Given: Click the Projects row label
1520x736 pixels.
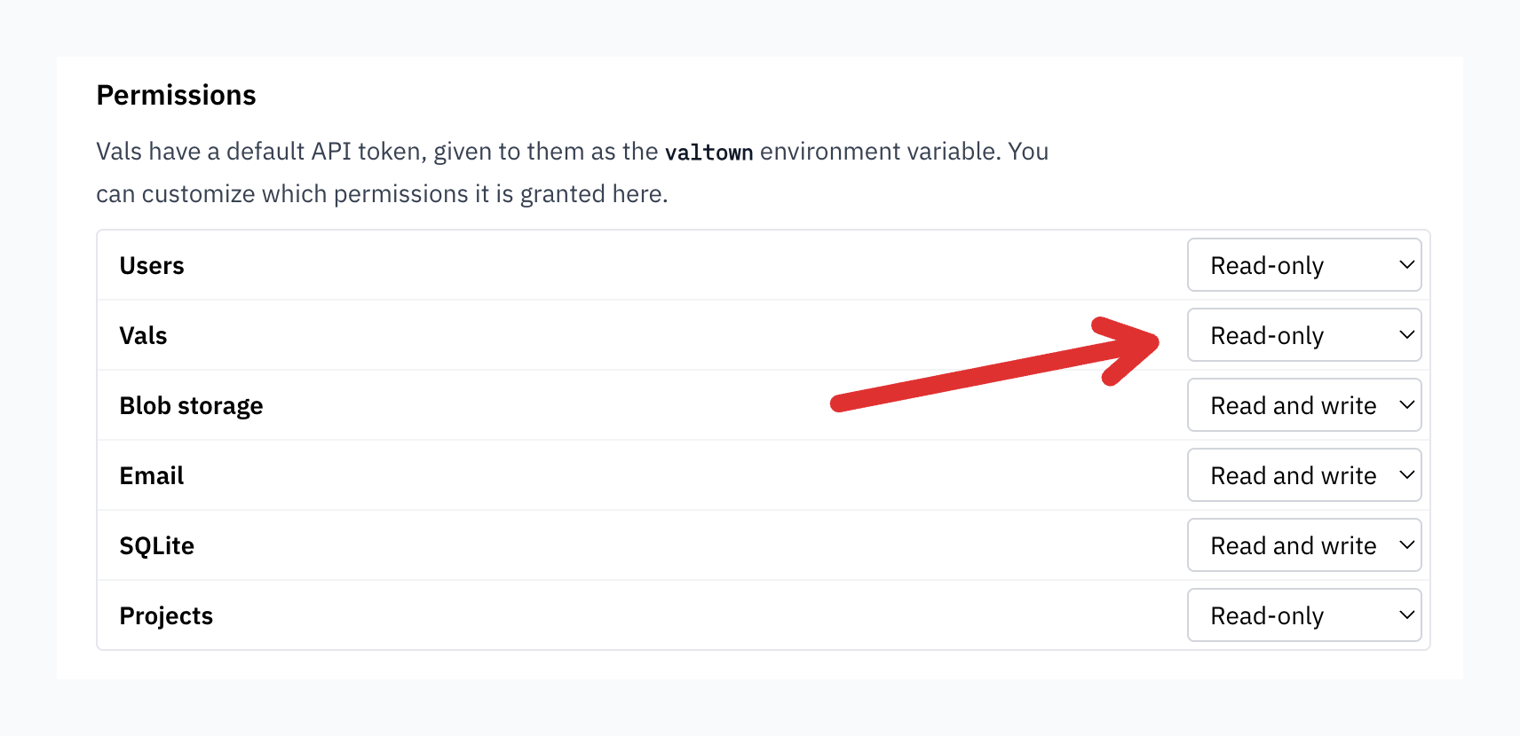Looking at the screenshot, I should pos(166,616).
